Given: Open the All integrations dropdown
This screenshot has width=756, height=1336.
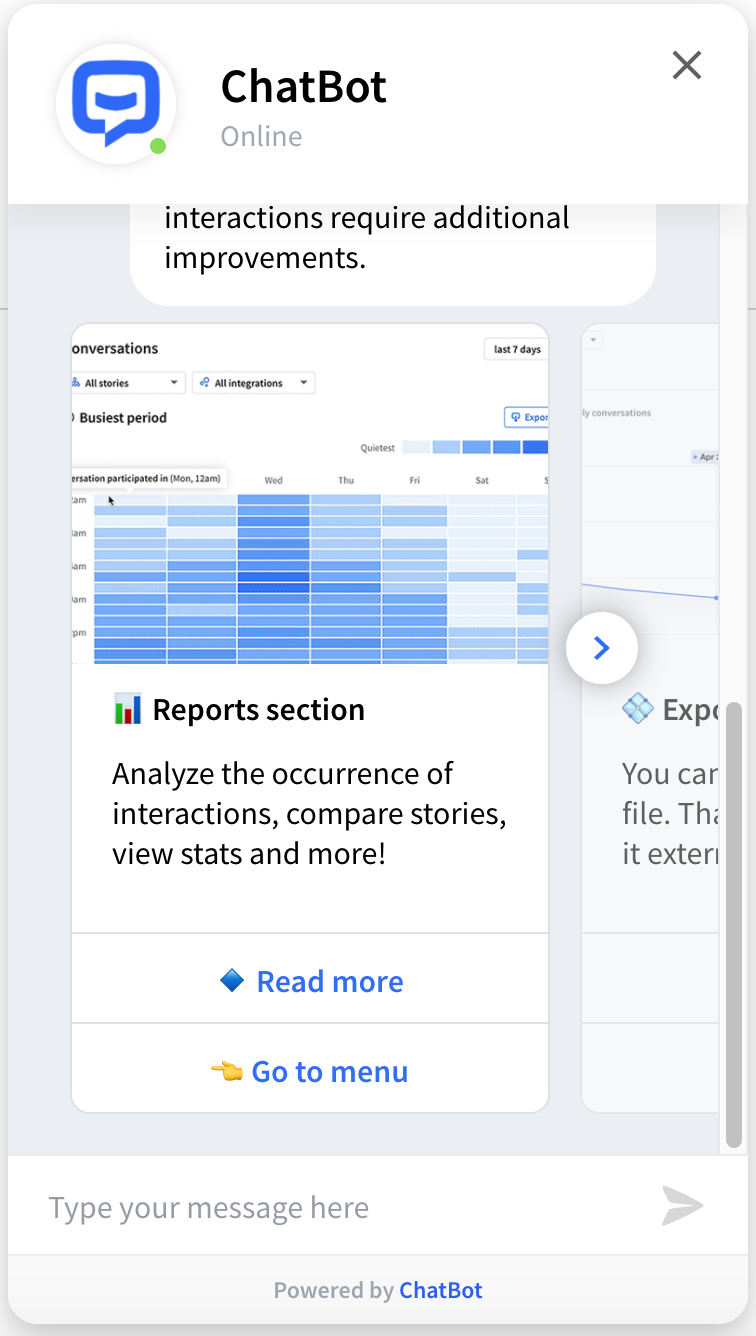Looking at the screenshot, I should click(253, 383).
